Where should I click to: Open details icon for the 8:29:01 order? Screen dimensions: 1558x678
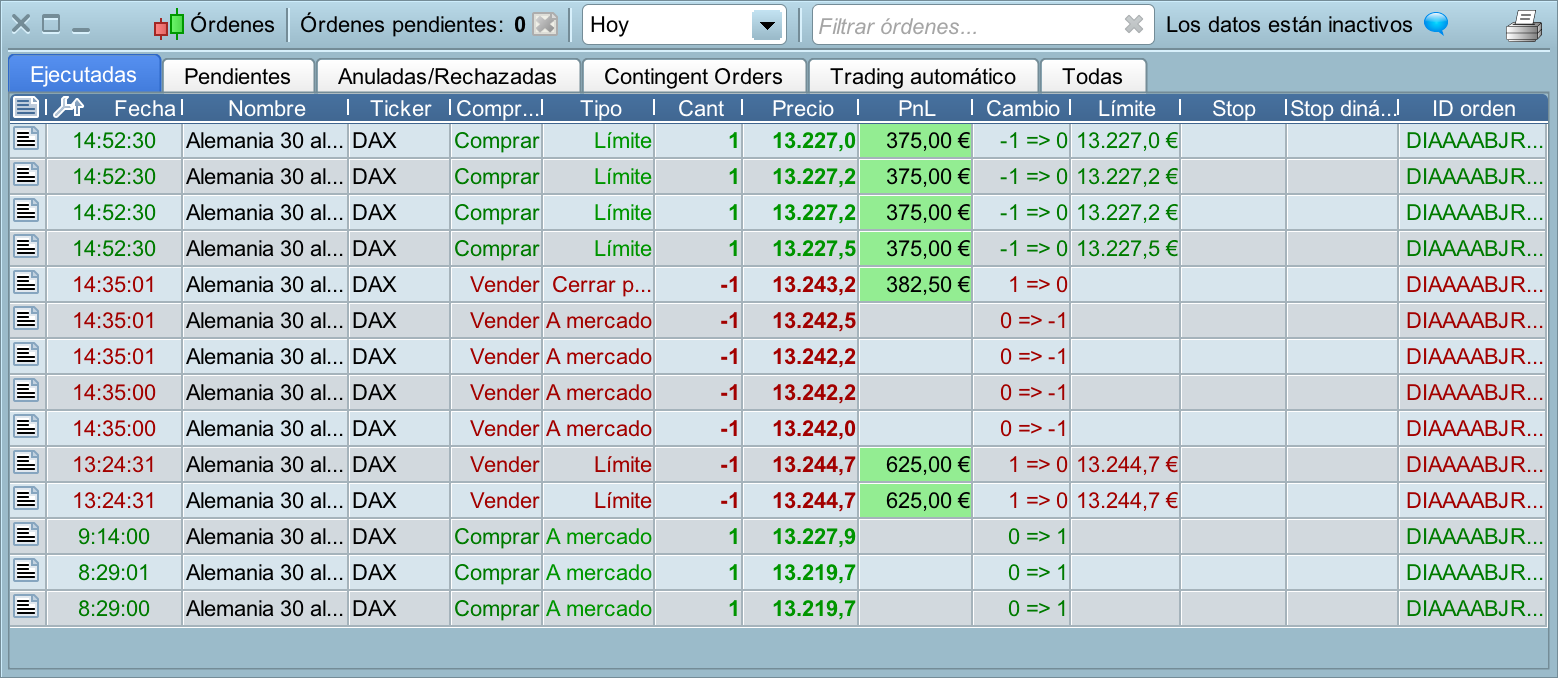26,572
